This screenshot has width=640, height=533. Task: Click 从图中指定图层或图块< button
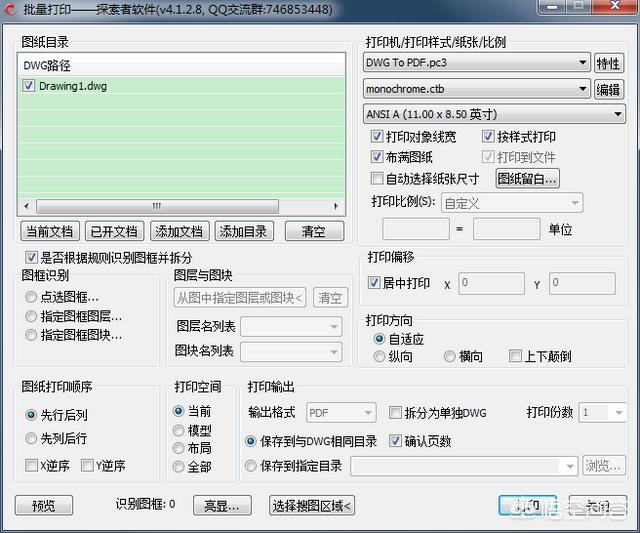[240, 298]
